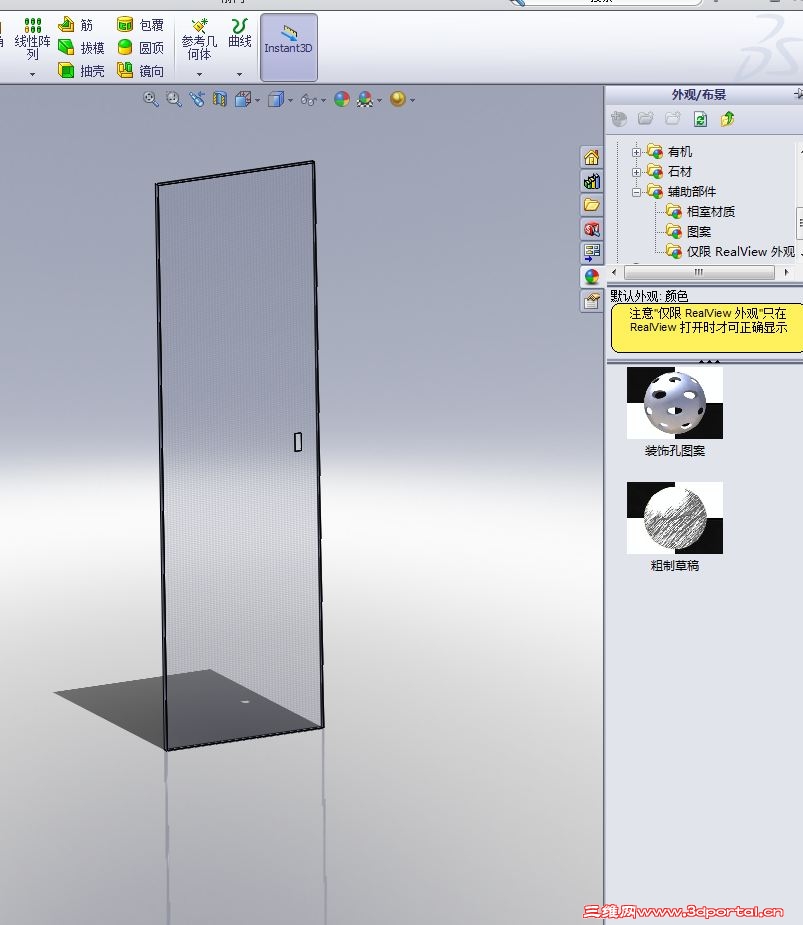Click the Zoom to Fit view icon

click(150, 99)
